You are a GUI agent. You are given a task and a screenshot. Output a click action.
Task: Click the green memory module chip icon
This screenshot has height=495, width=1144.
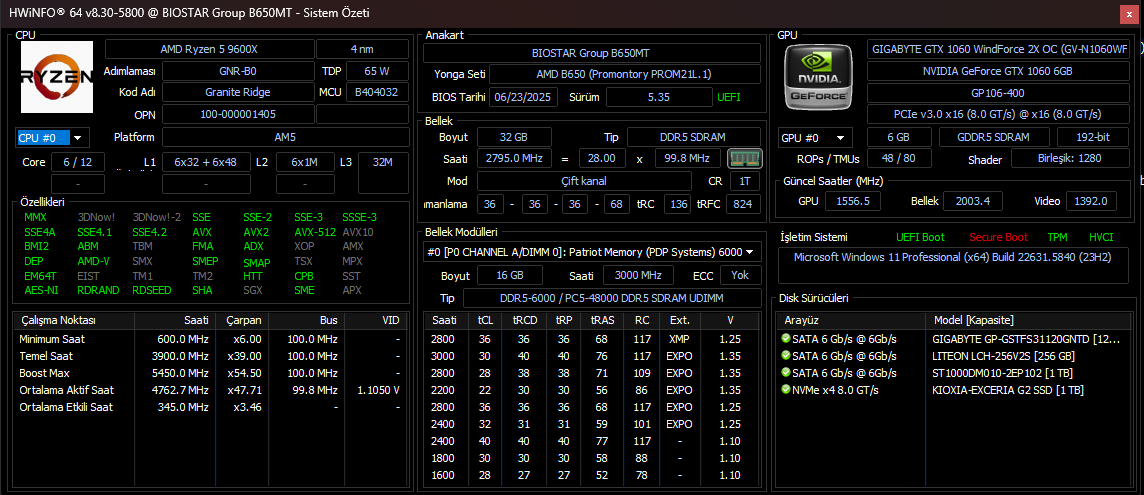[x=744, y=158]
